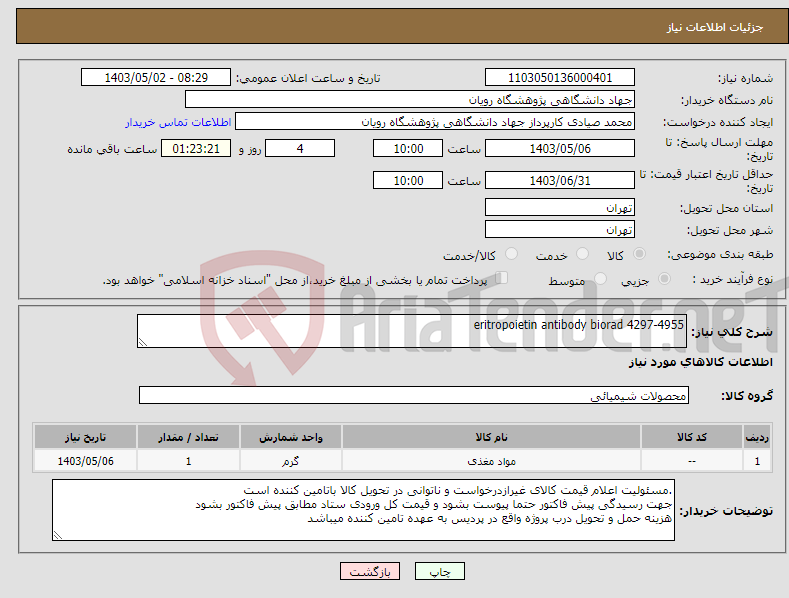Click the price validity time 10:00 field
This screenshot has width=789, height=598.
click(408, 180)
